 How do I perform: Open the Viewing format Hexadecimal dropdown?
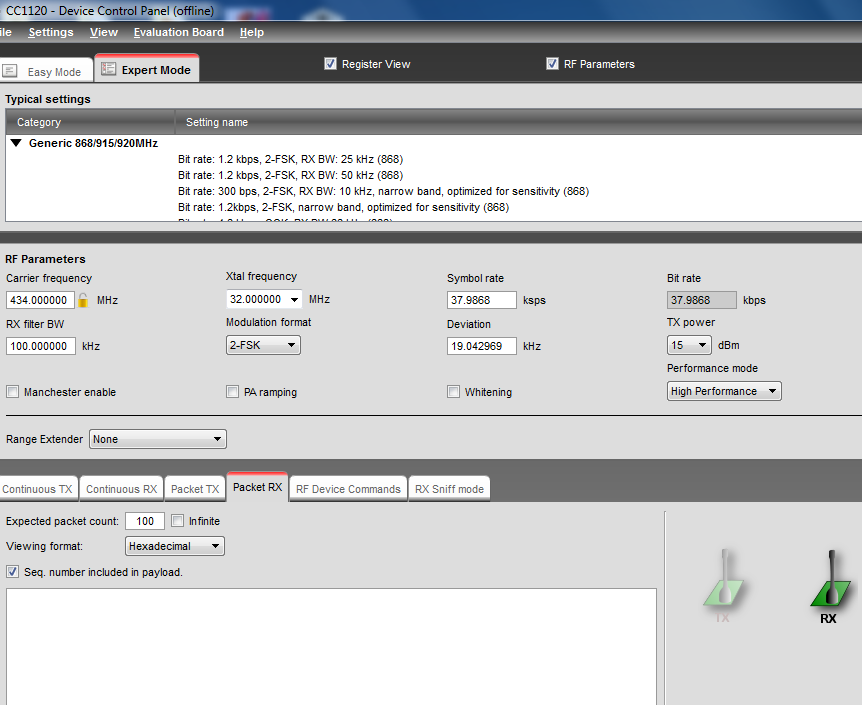[x=175, y=546]
